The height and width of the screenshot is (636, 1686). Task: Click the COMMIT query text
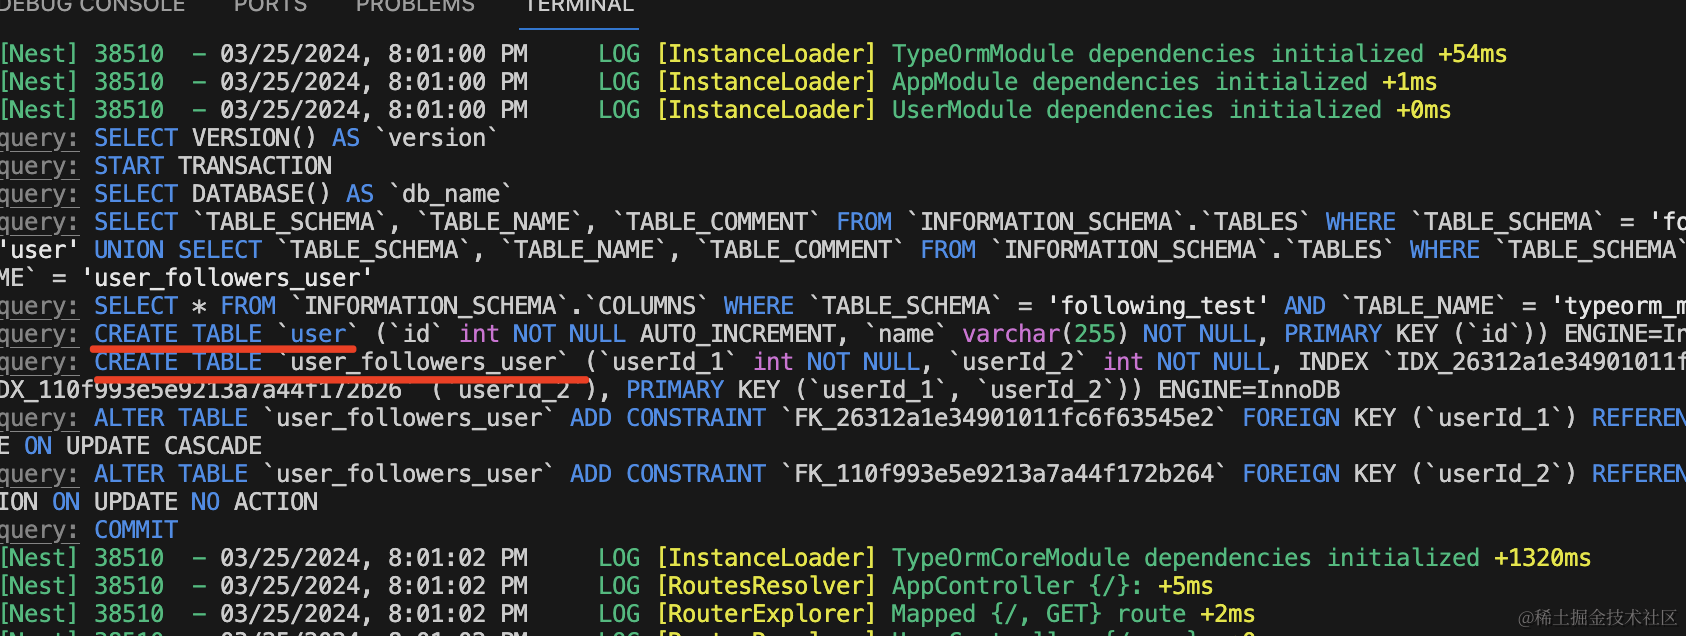tap(136, 530)
